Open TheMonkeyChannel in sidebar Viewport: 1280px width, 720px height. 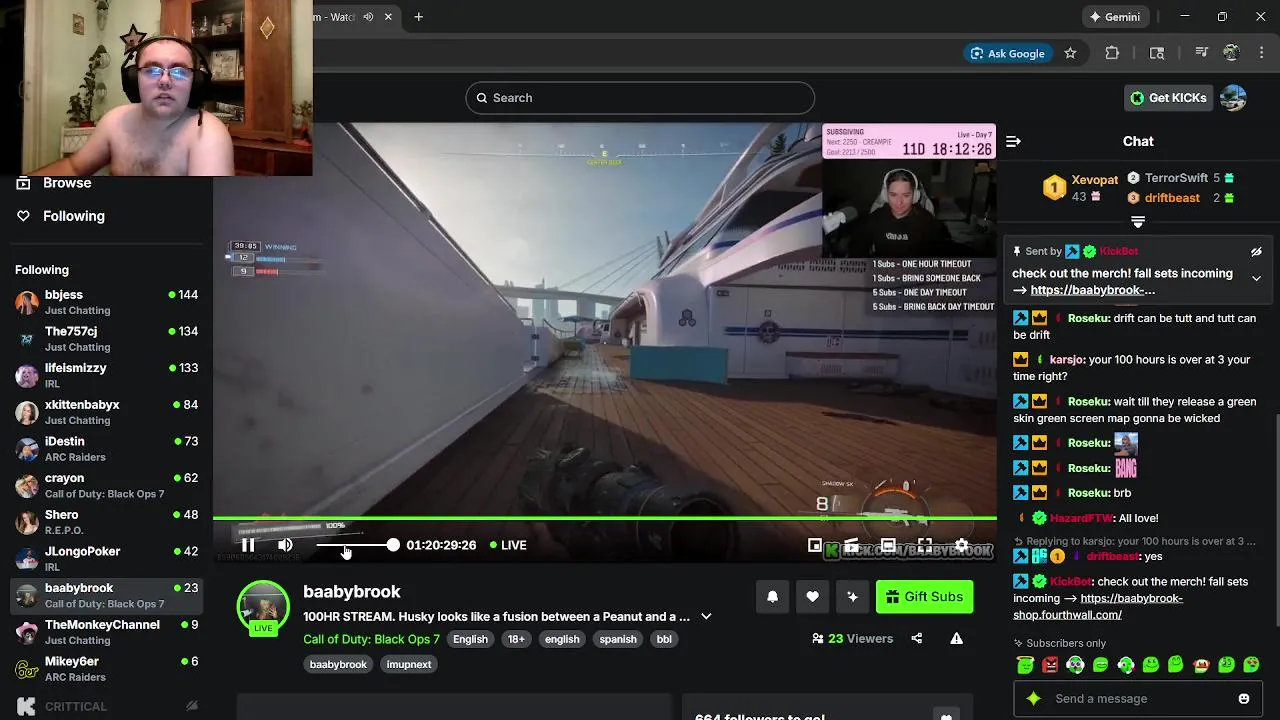click(106, 632)
